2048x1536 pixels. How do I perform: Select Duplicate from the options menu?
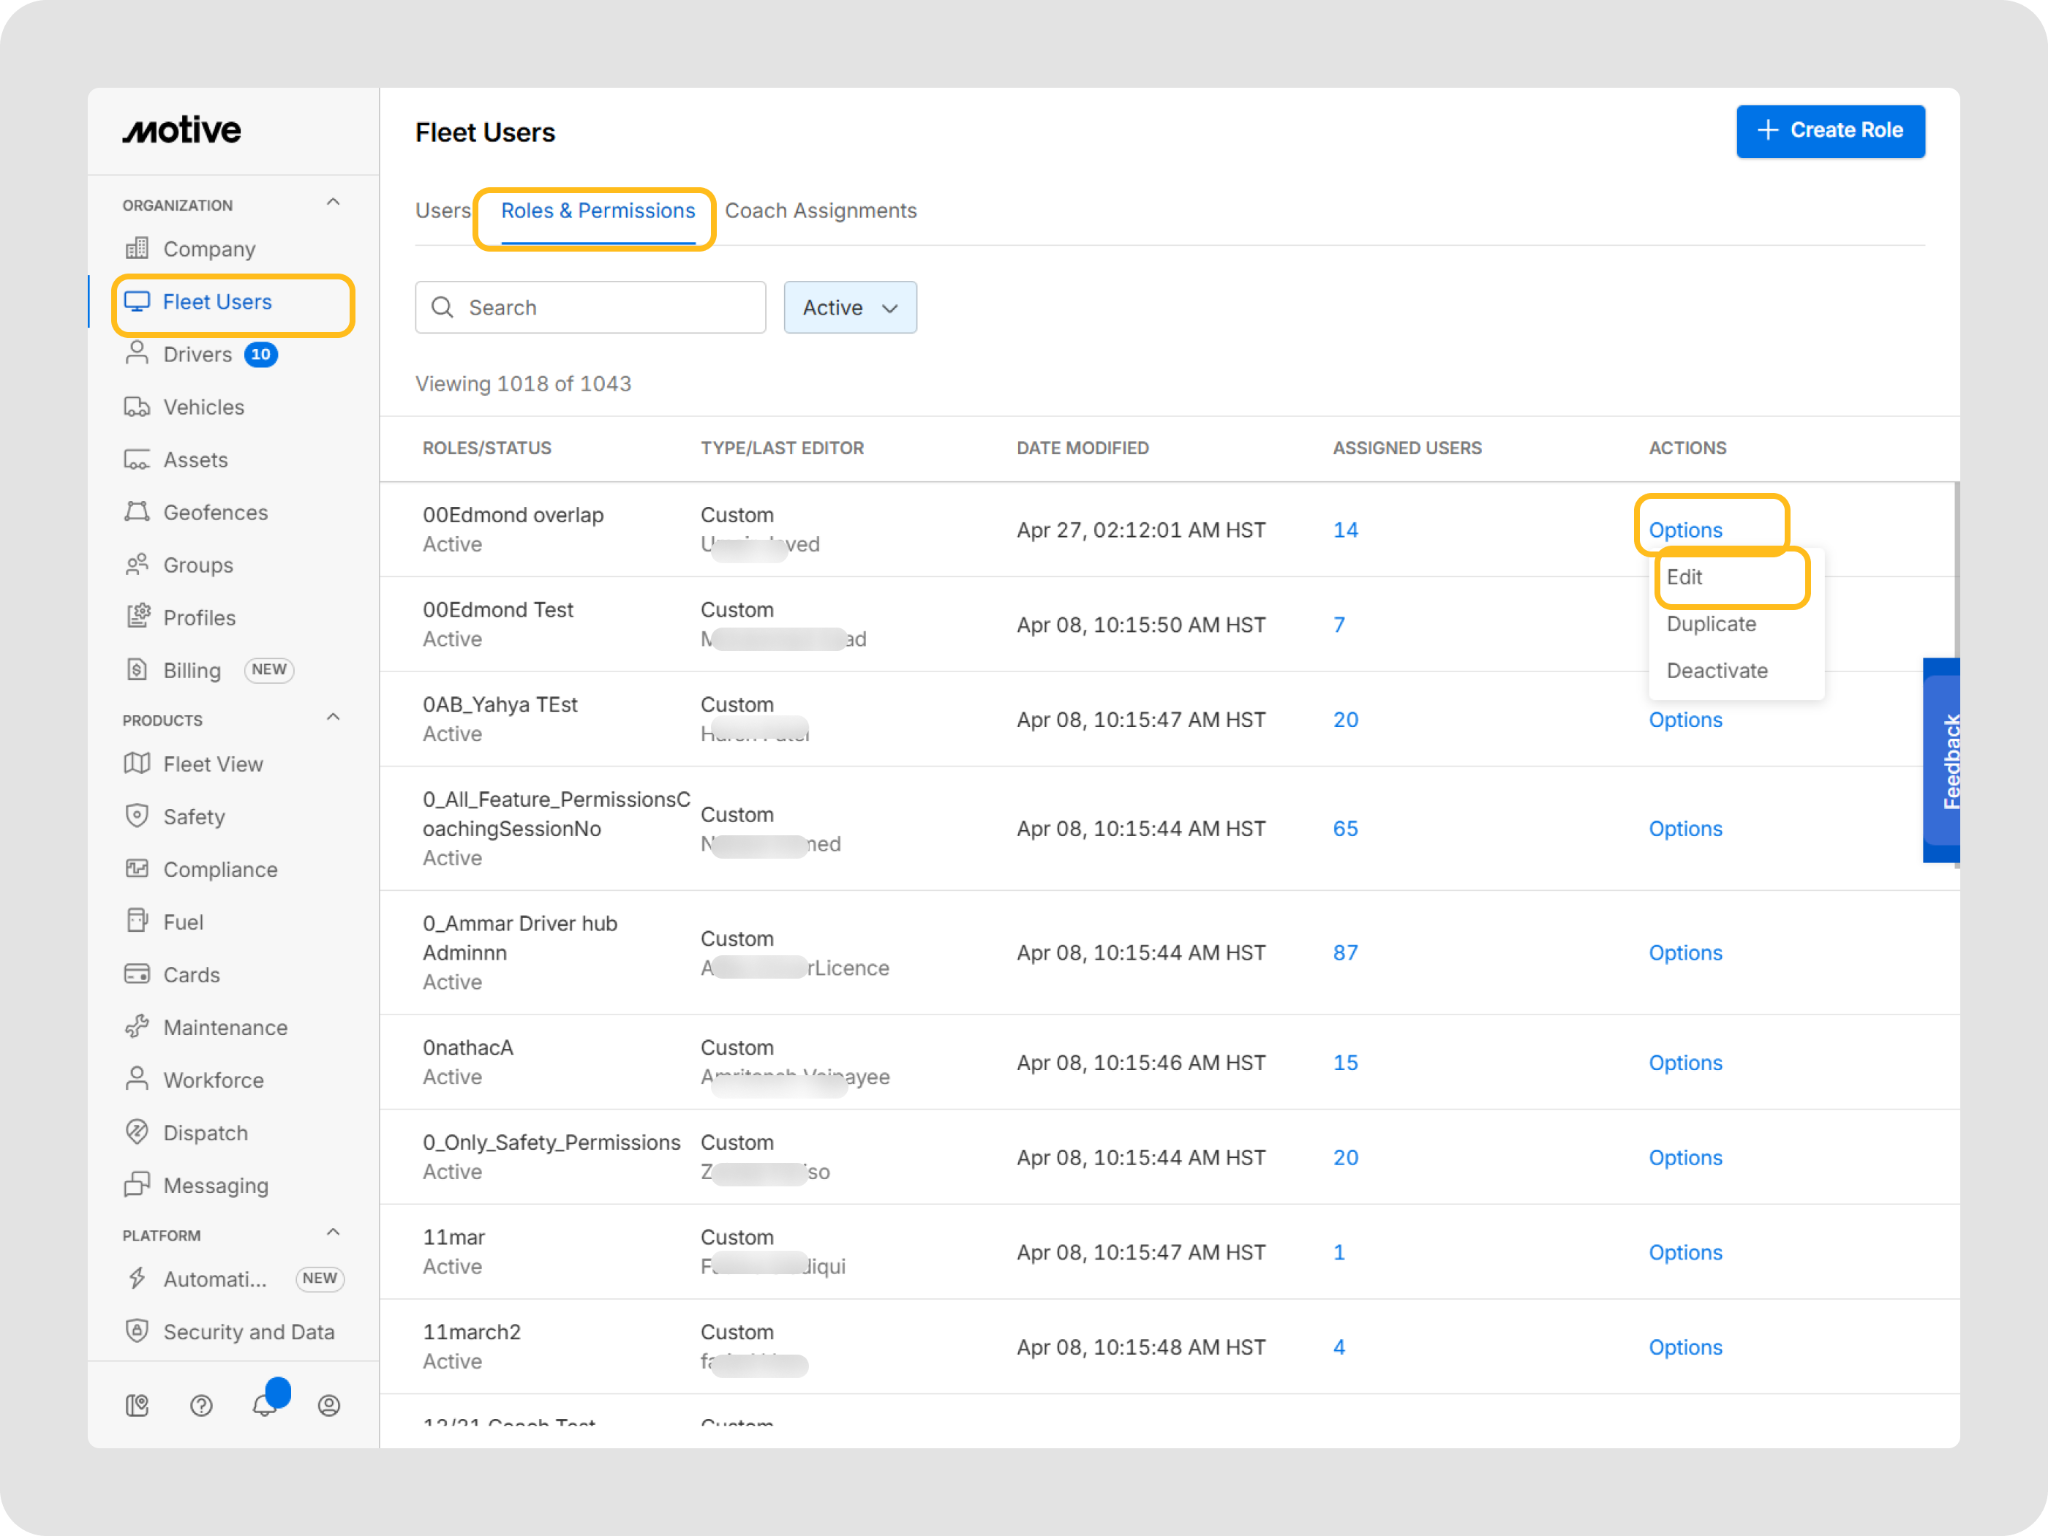pyautogui.click(x=1711, y=624)
